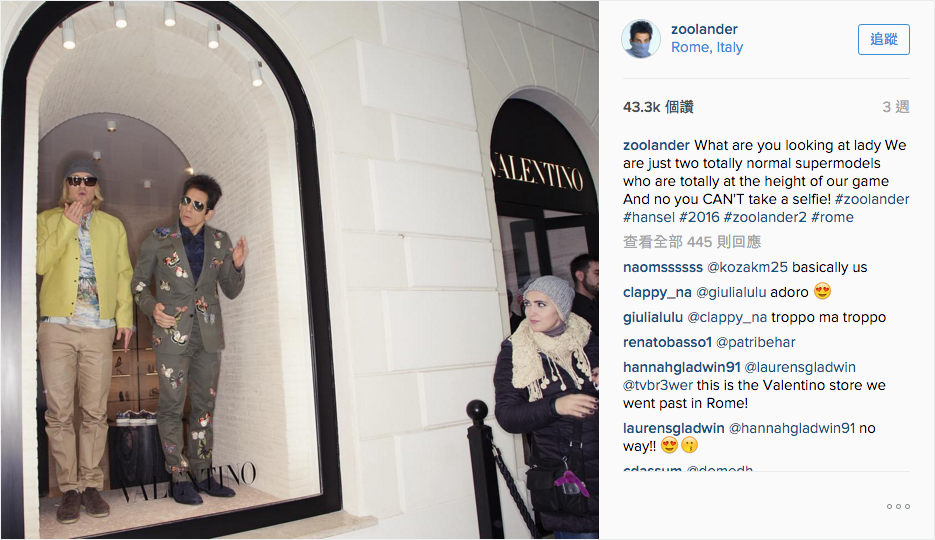Visit laurensgladwin's profile
This screenshot has width=935, height=540.
pyautogui.click(x=674, y=428)
